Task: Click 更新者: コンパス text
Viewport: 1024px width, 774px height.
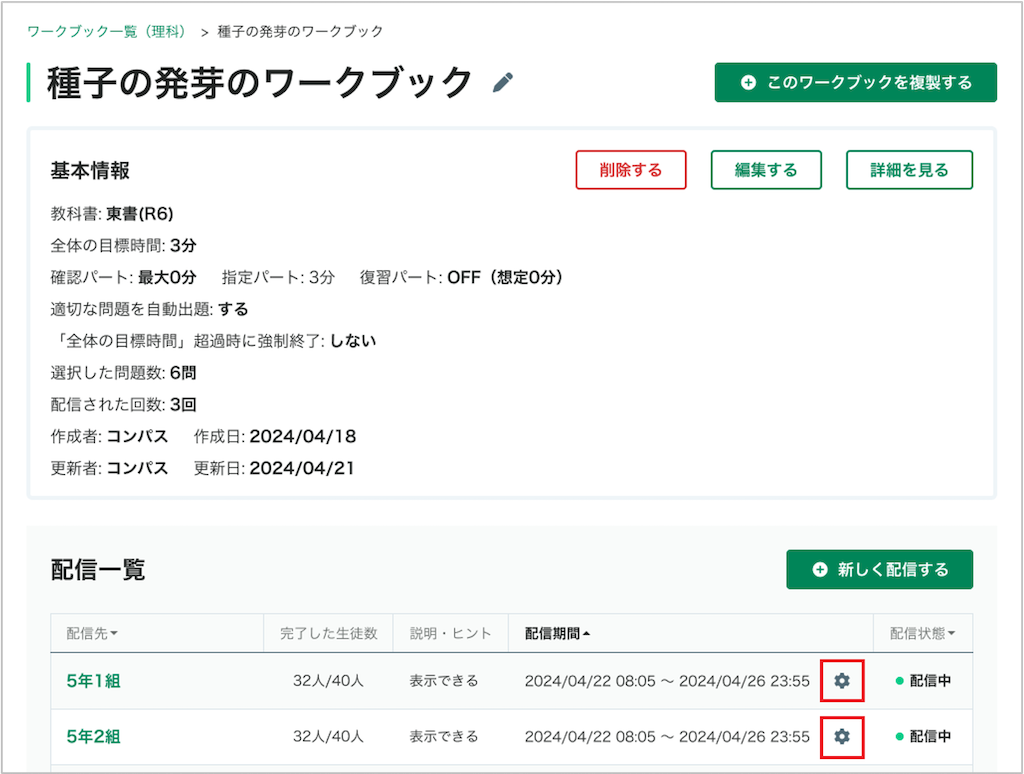Action: (x=110, y=468)
